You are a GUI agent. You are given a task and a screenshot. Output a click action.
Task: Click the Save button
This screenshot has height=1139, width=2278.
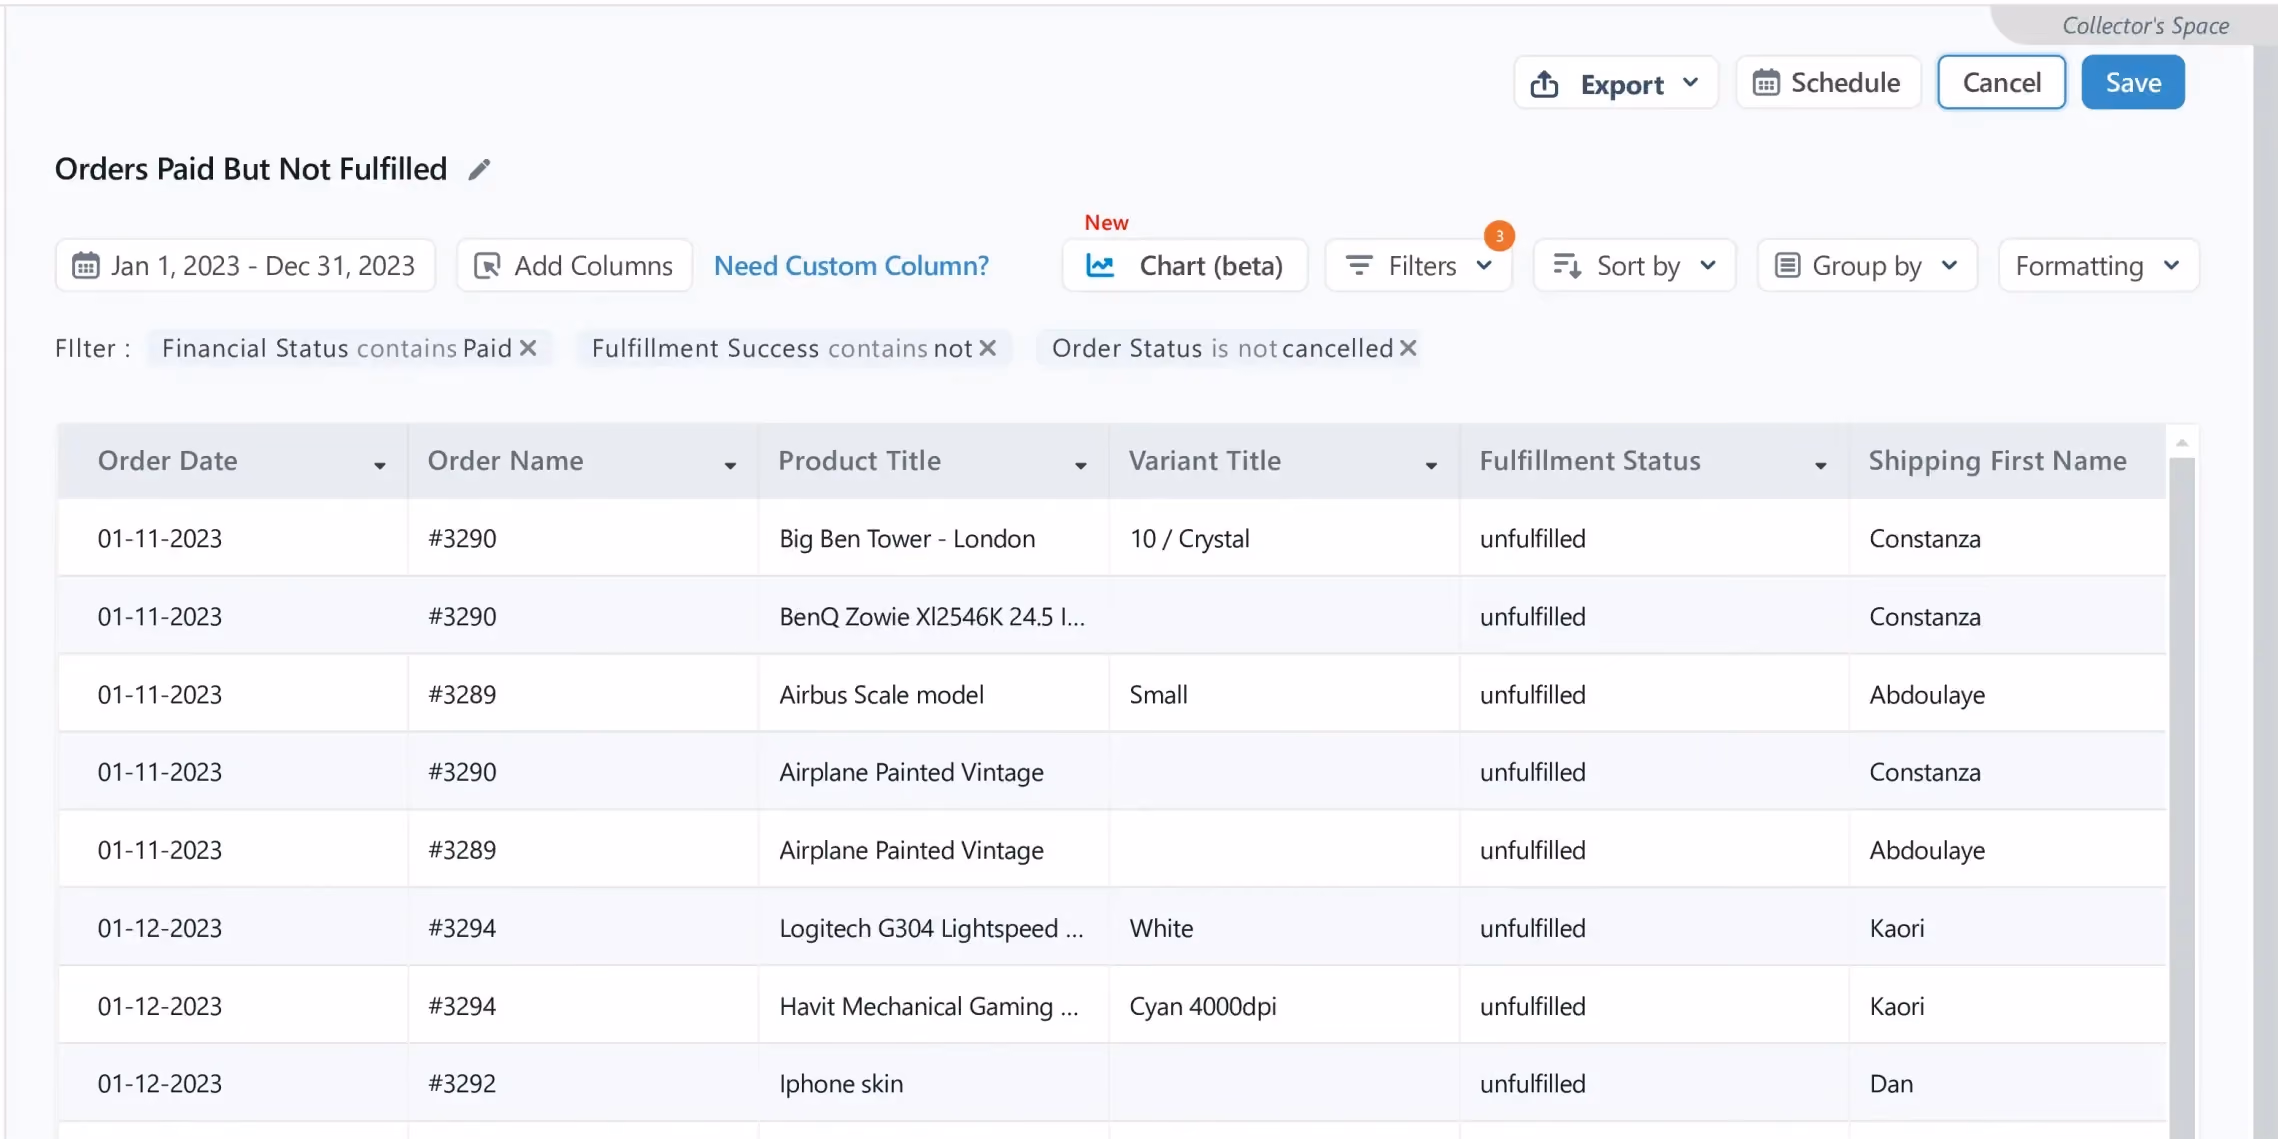pyautogui.click(x=2133, y=83)
